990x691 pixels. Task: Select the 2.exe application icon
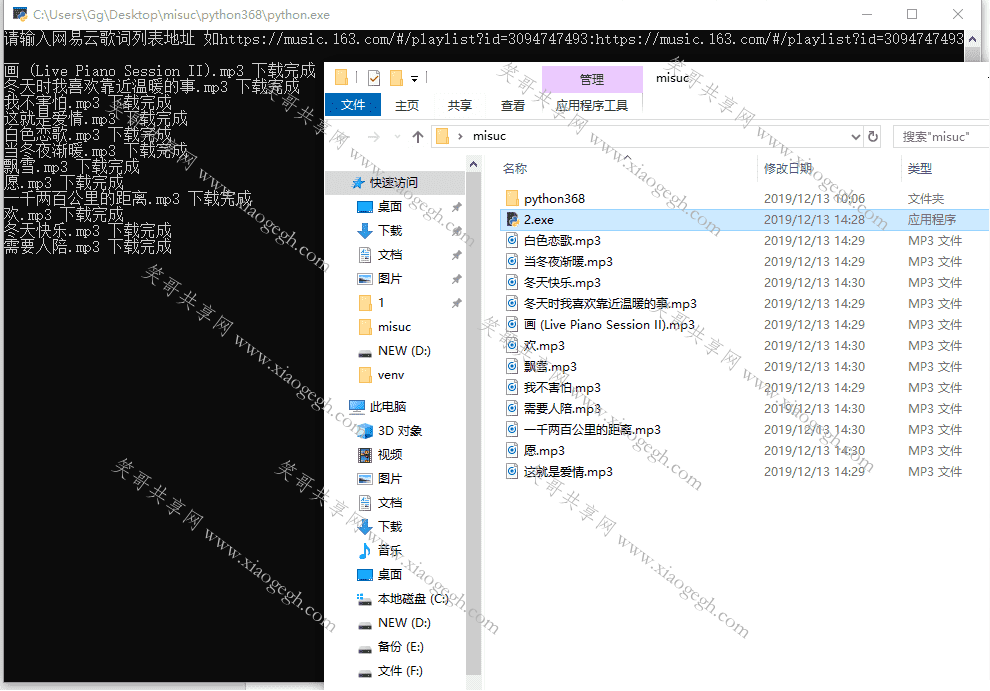[513, 219]
